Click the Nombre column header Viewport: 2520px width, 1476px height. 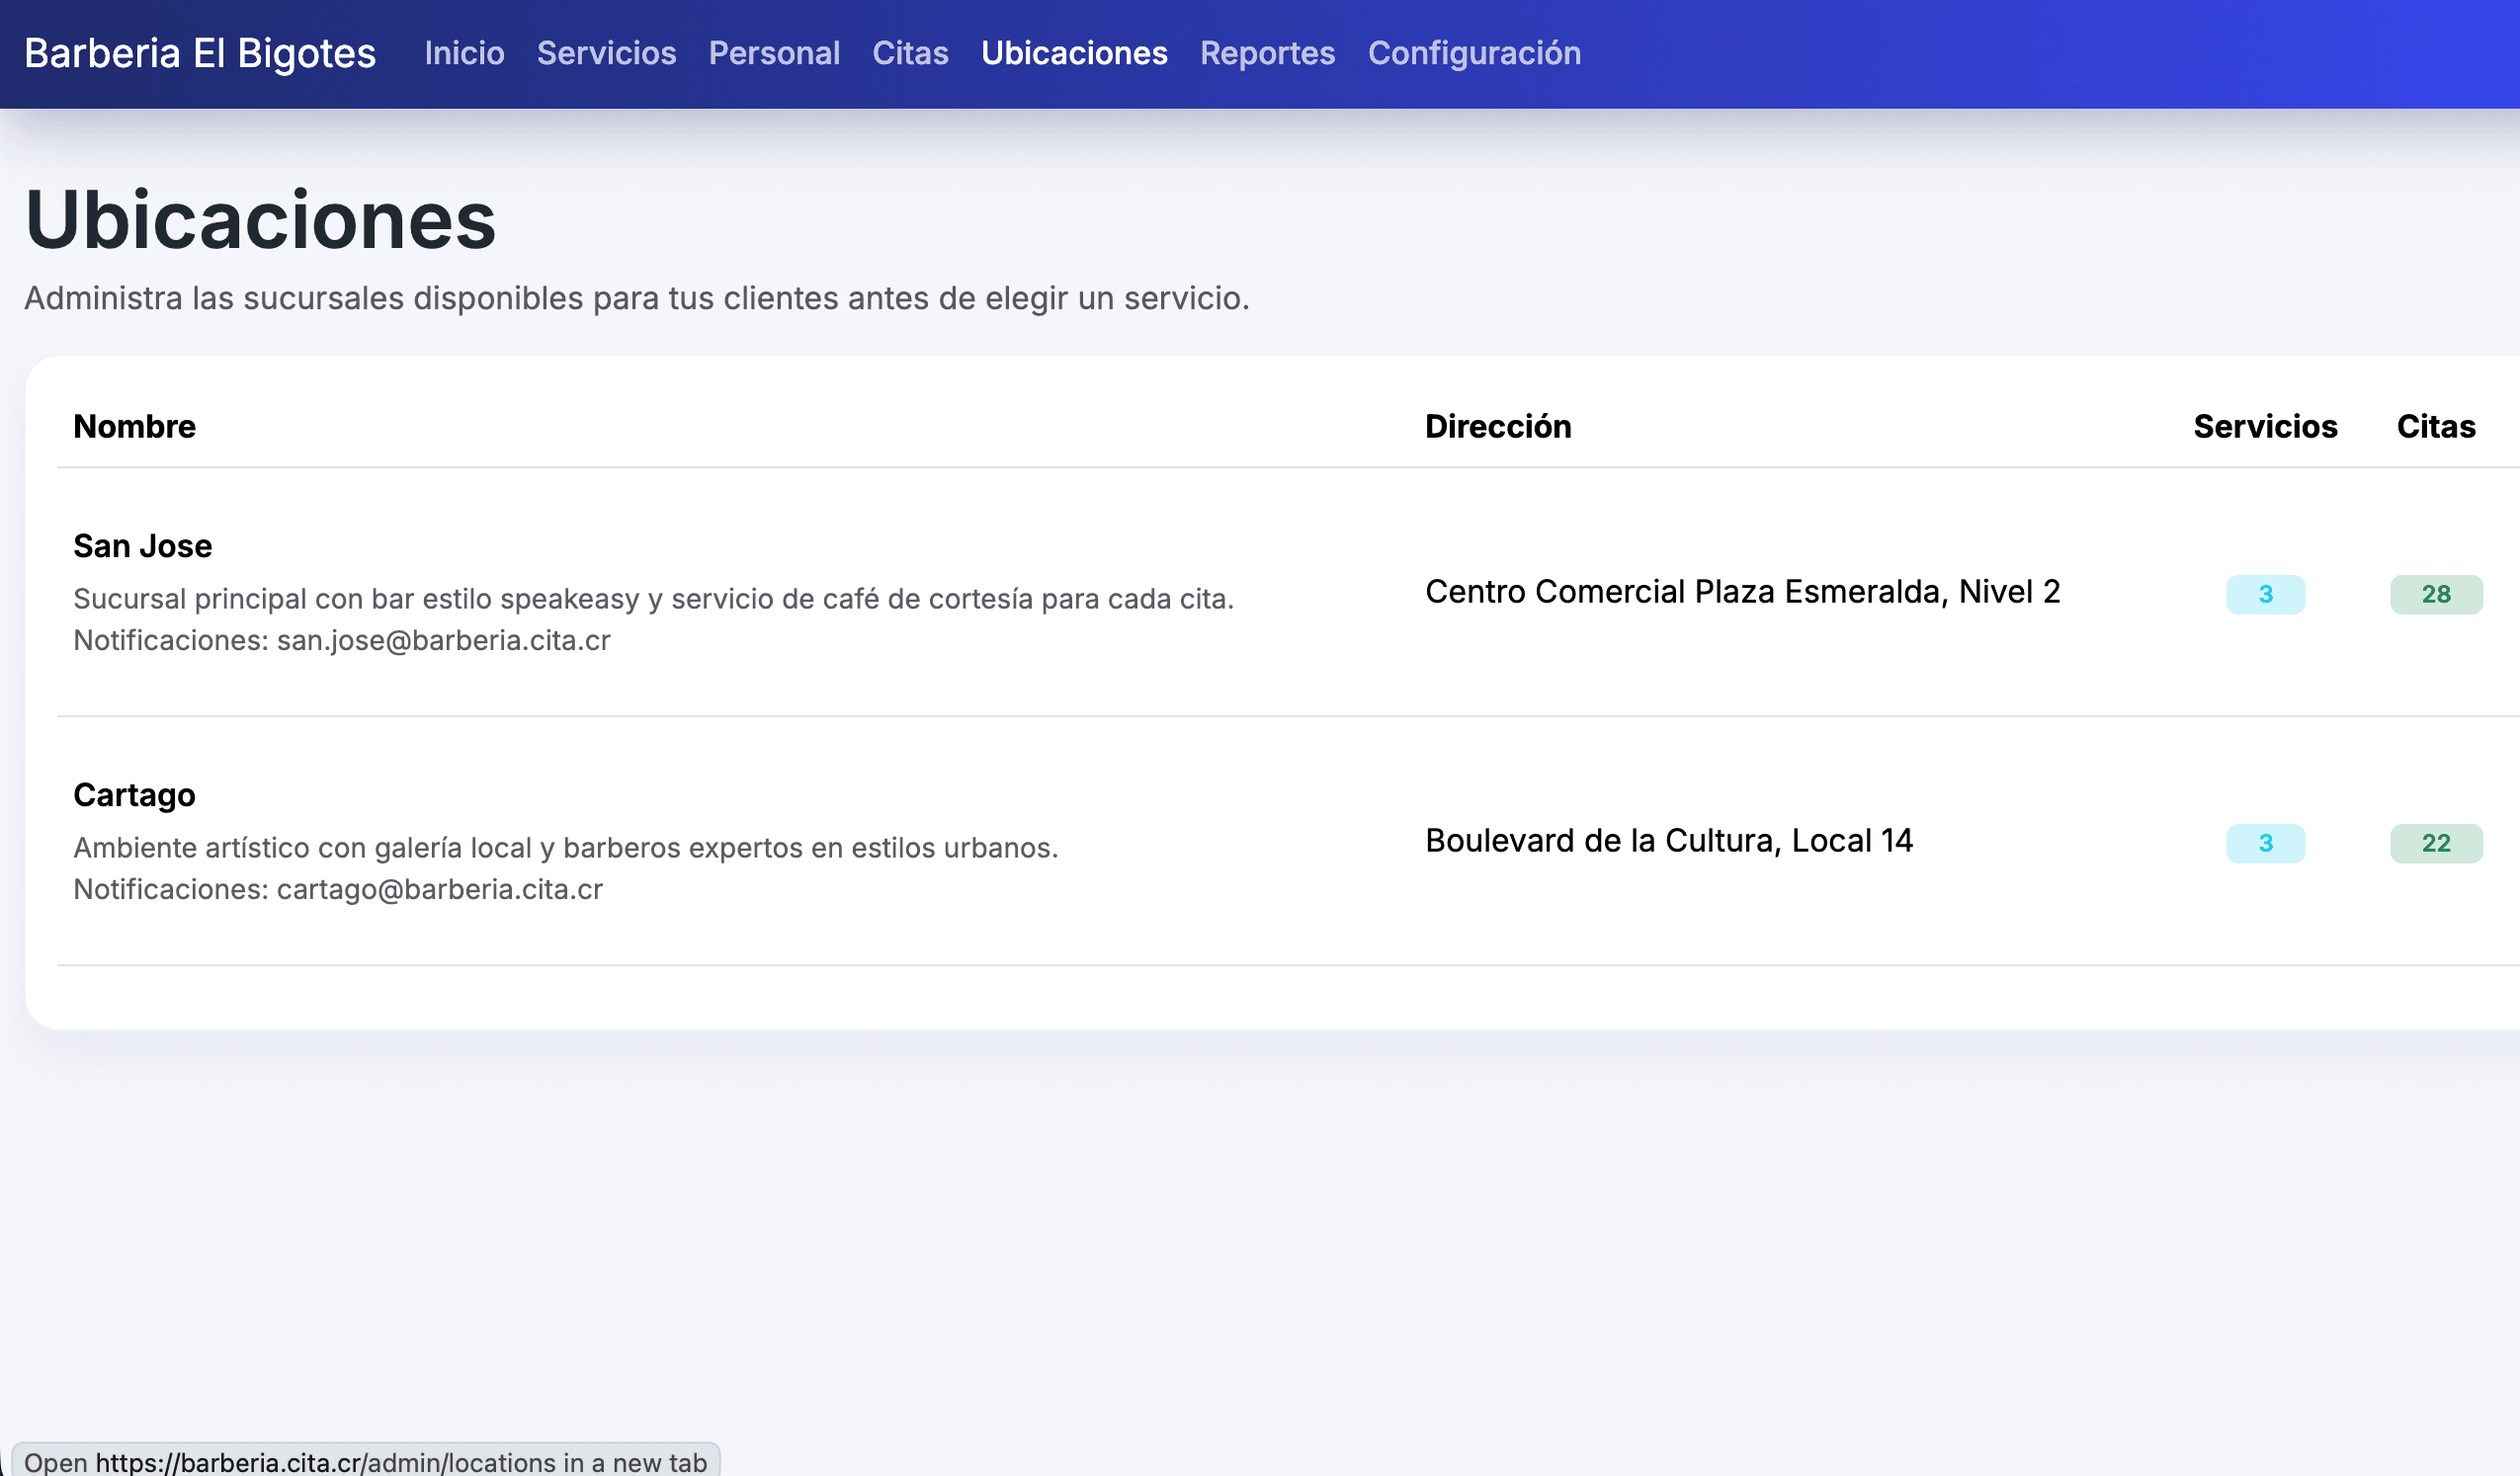pos(134,426)
